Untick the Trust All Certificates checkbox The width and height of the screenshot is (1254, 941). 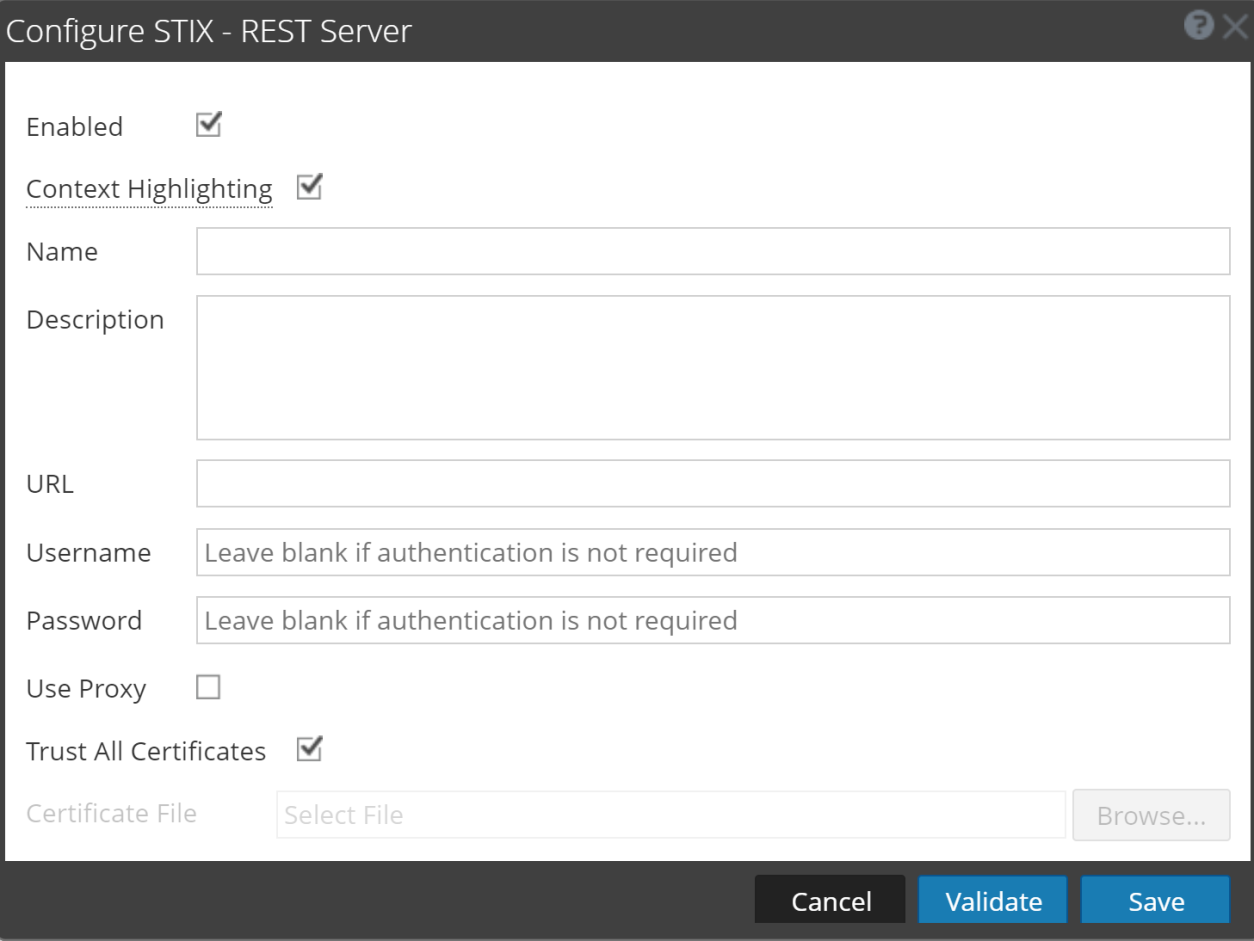point(309,749)
